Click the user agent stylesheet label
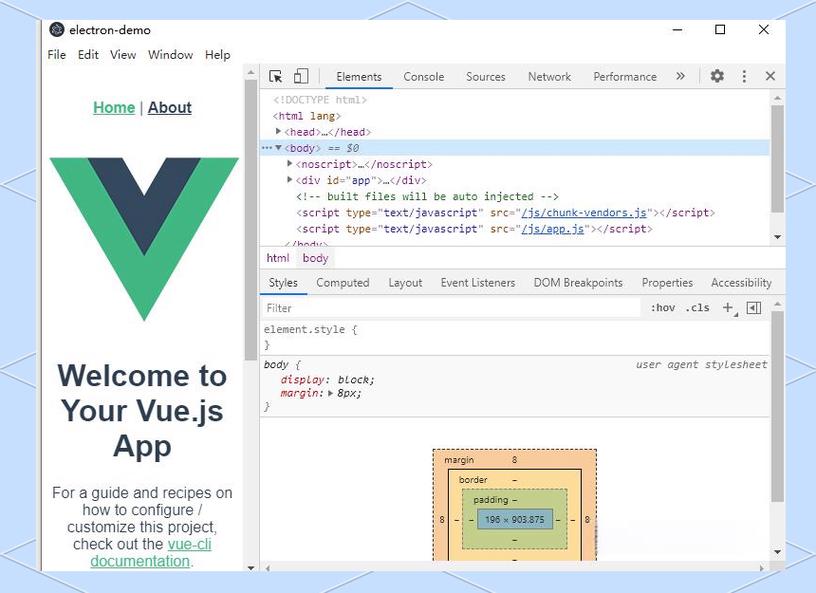 coord(701,364)
